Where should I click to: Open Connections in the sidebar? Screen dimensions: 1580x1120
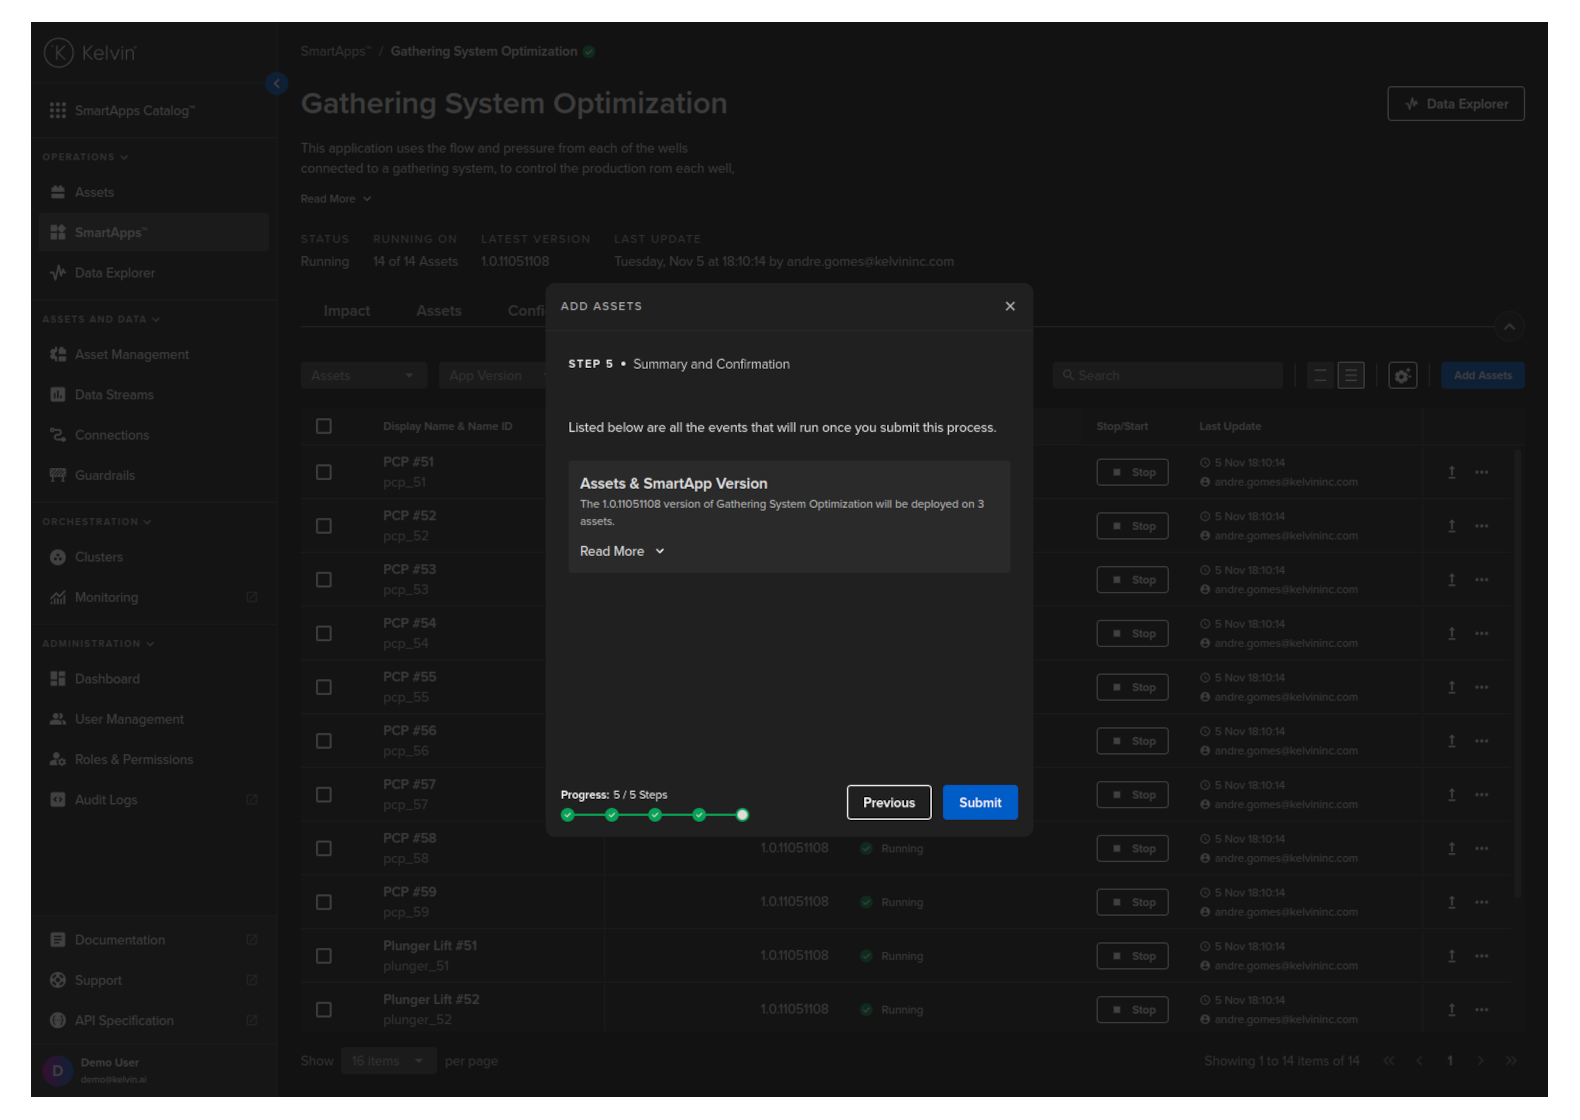click(111, 435)
